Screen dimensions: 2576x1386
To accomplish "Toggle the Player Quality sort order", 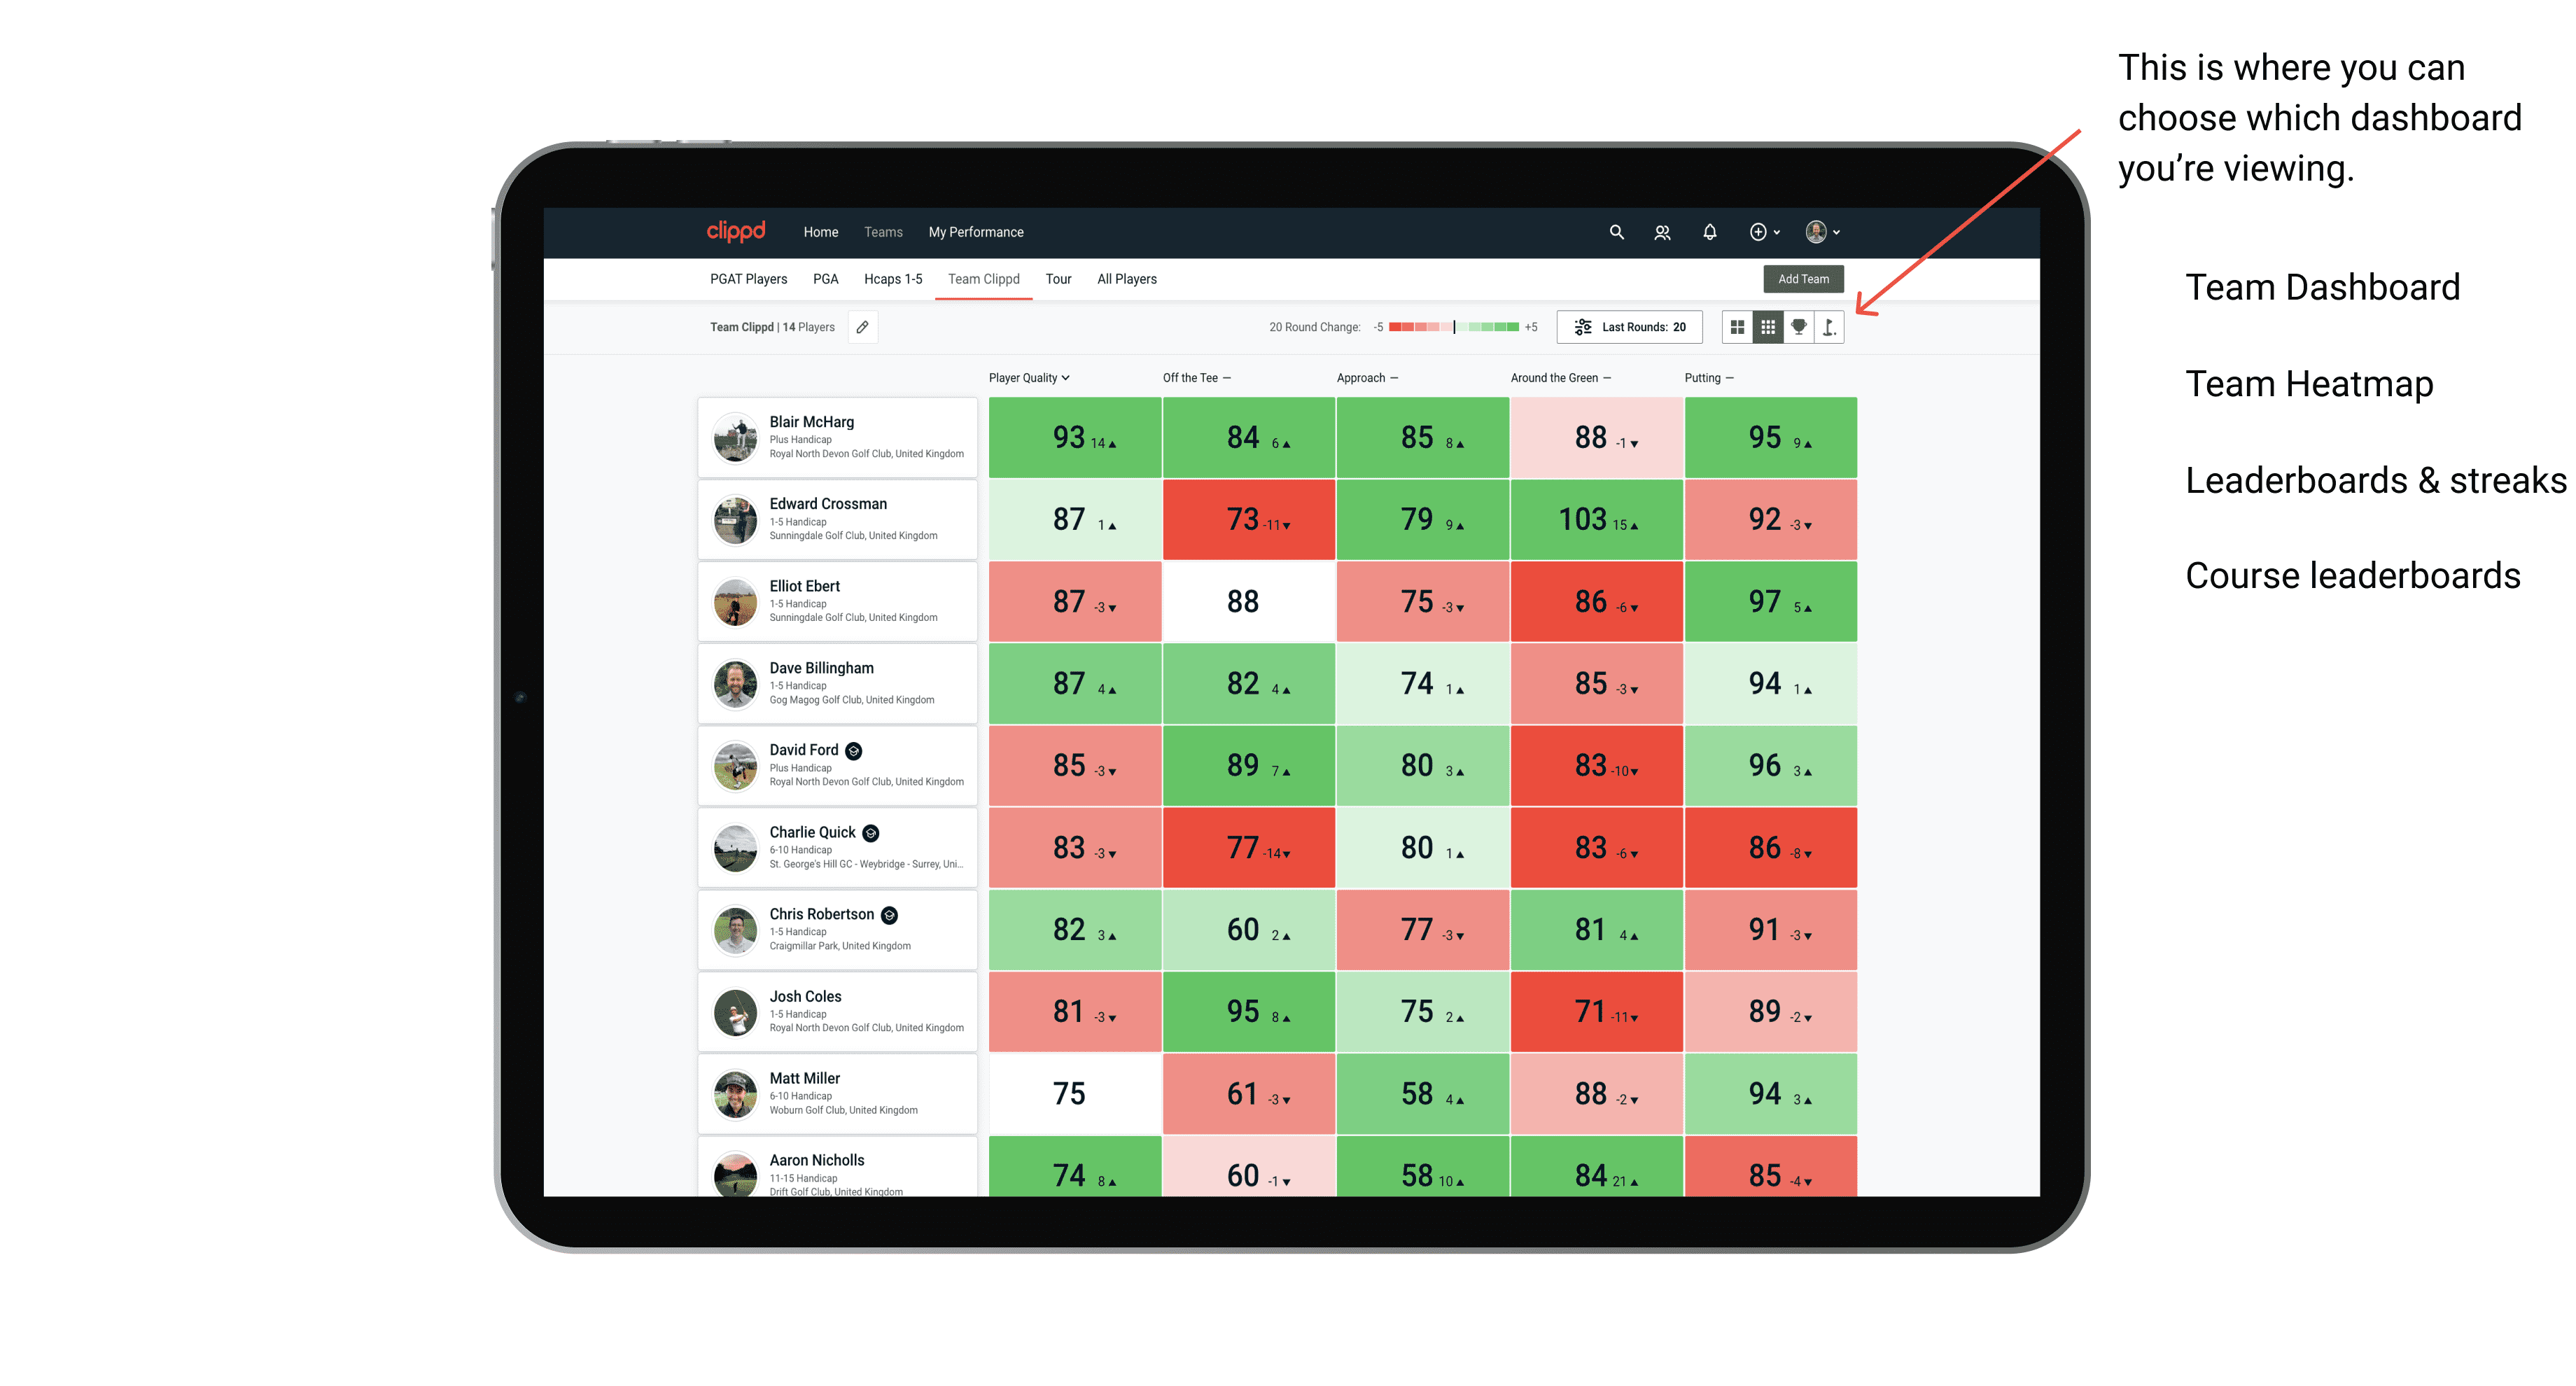I will click(x=1030, y=379).
